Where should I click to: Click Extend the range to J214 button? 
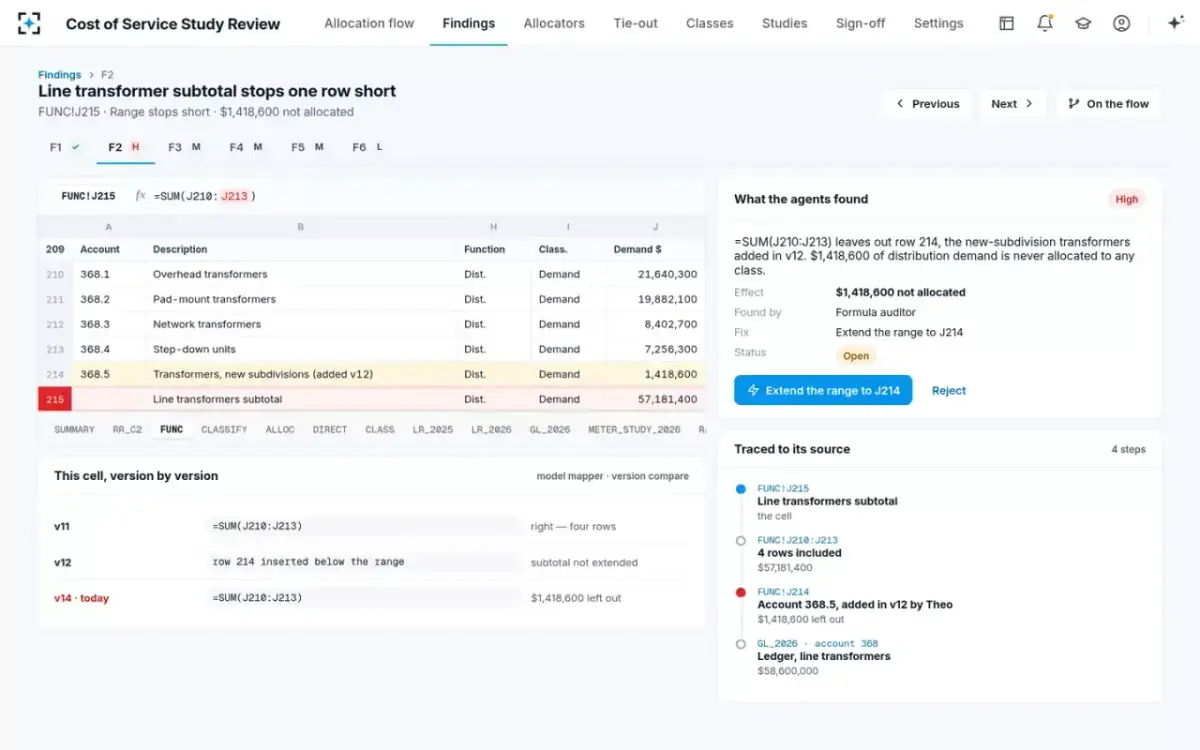click(x=823, y=390)
